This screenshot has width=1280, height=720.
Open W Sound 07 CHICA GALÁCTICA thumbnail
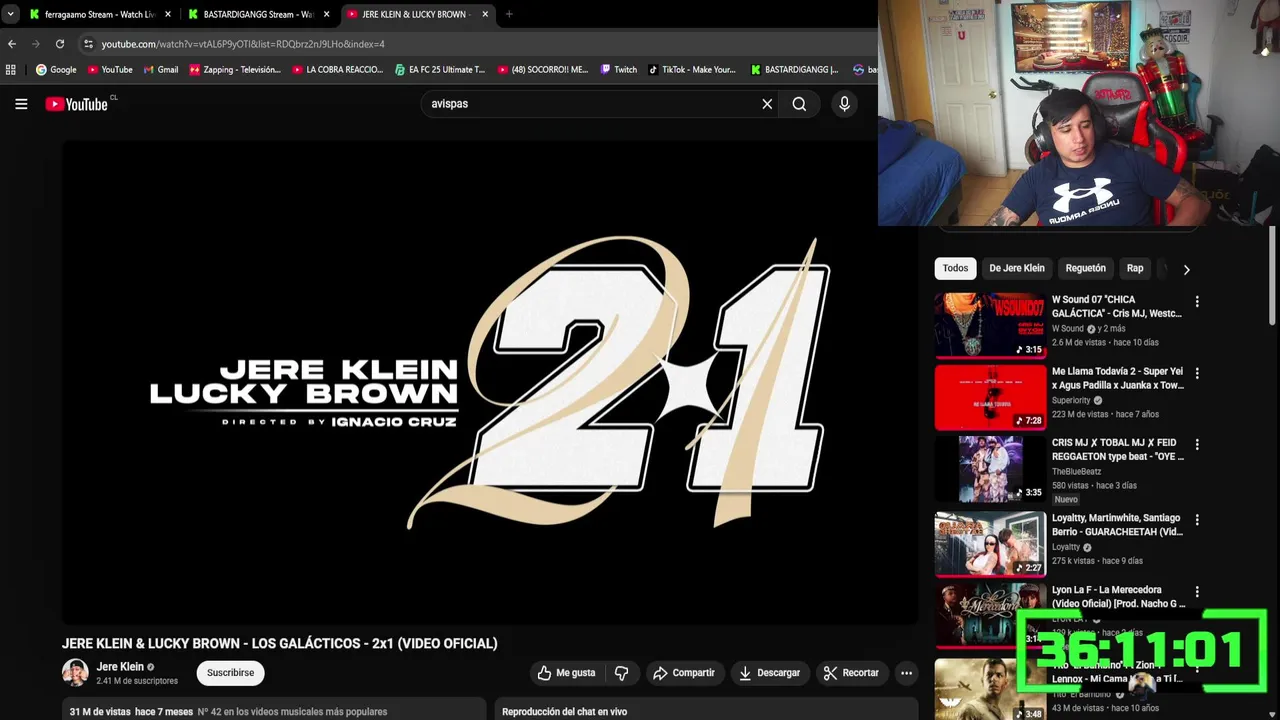[x=990, y=325]
